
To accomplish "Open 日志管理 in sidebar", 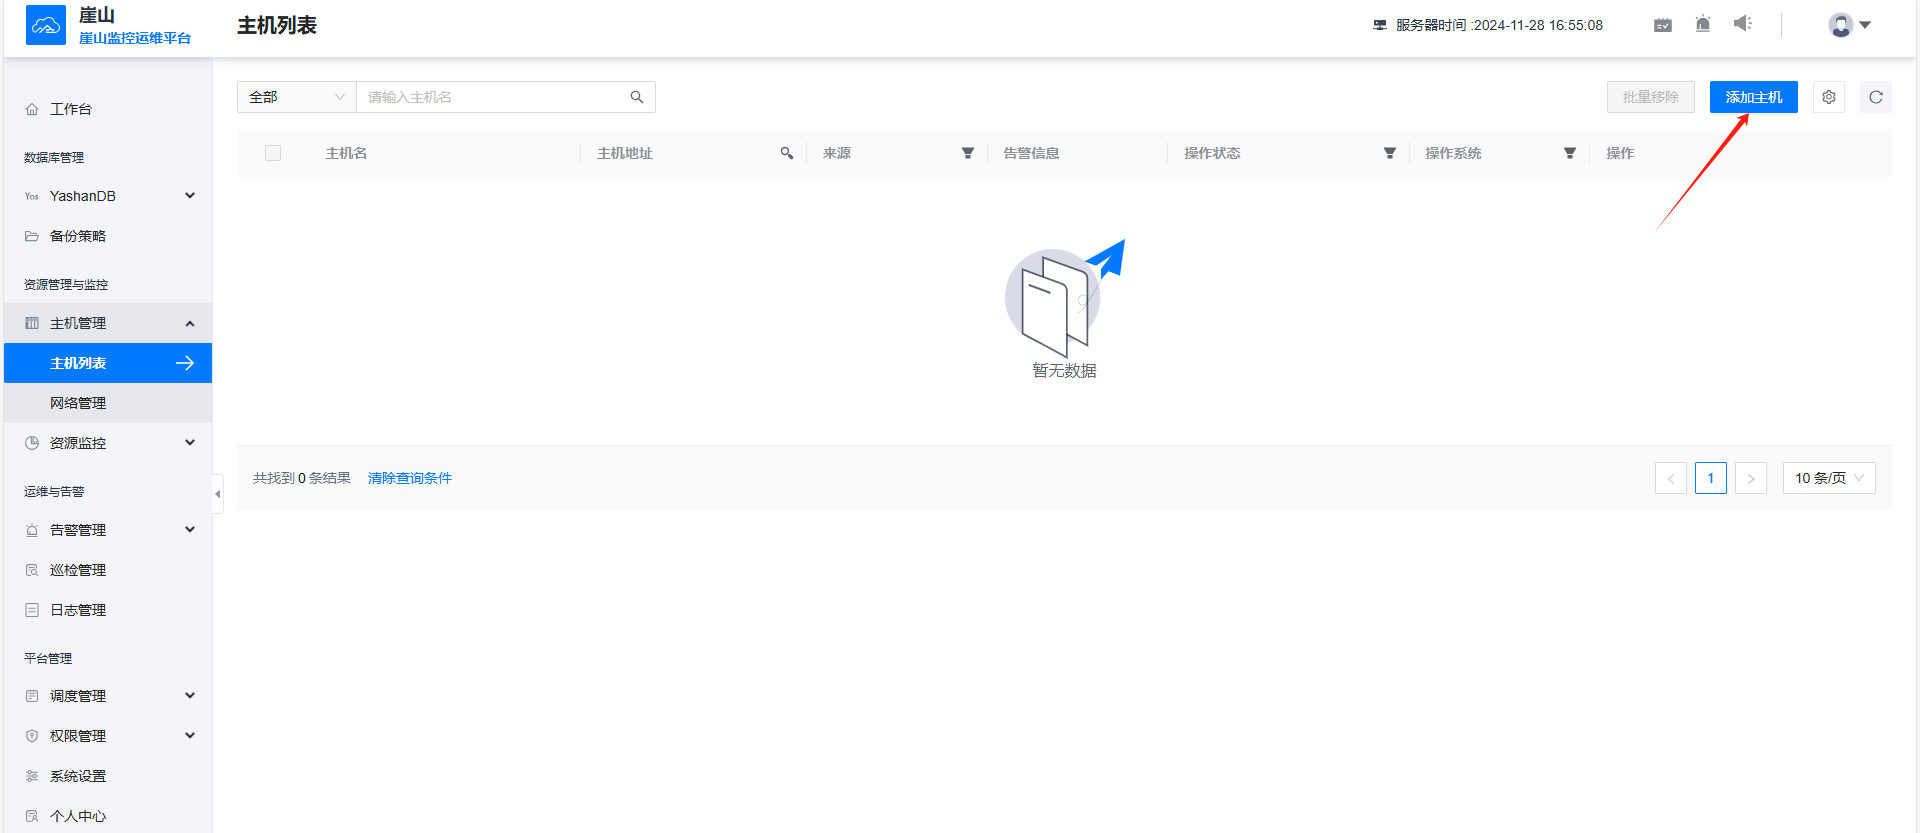I will click(x=108, y=610).
